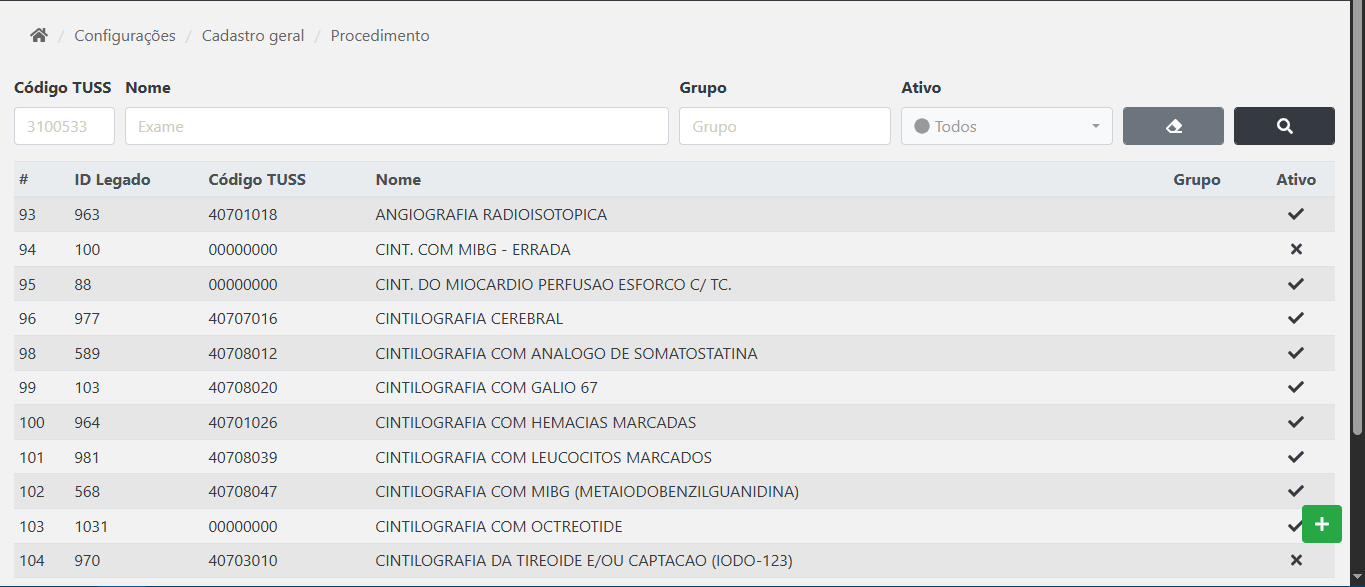1365x587 pixels.
Task: Click the Nome column header
Action: tap(398, 179)
